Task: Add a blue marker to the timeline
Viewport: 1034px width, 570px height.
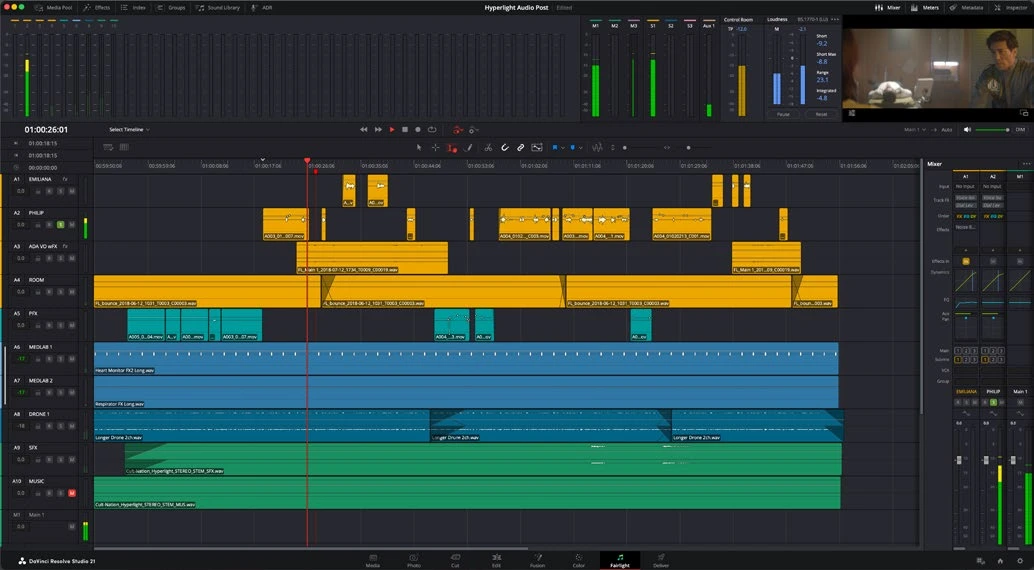Action: pos(572,148)
